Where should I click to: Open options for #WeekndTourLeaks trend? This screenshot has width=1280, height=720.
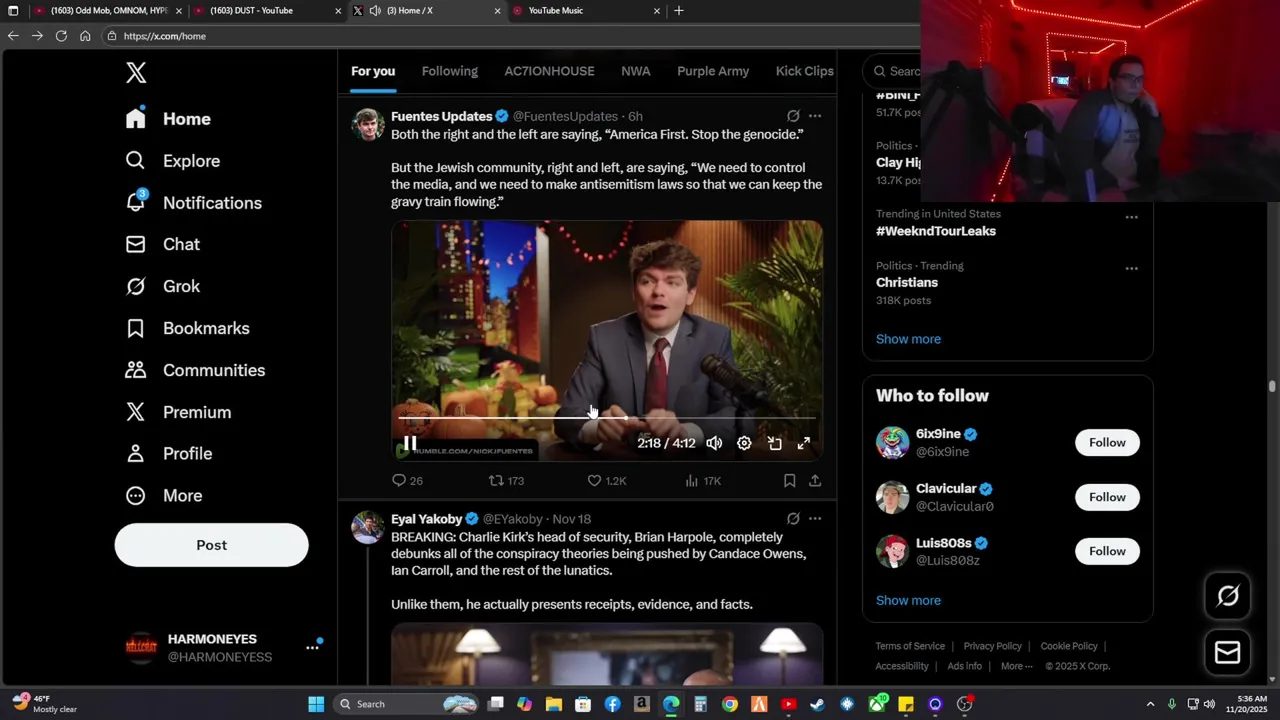(x=1131, y=217)
